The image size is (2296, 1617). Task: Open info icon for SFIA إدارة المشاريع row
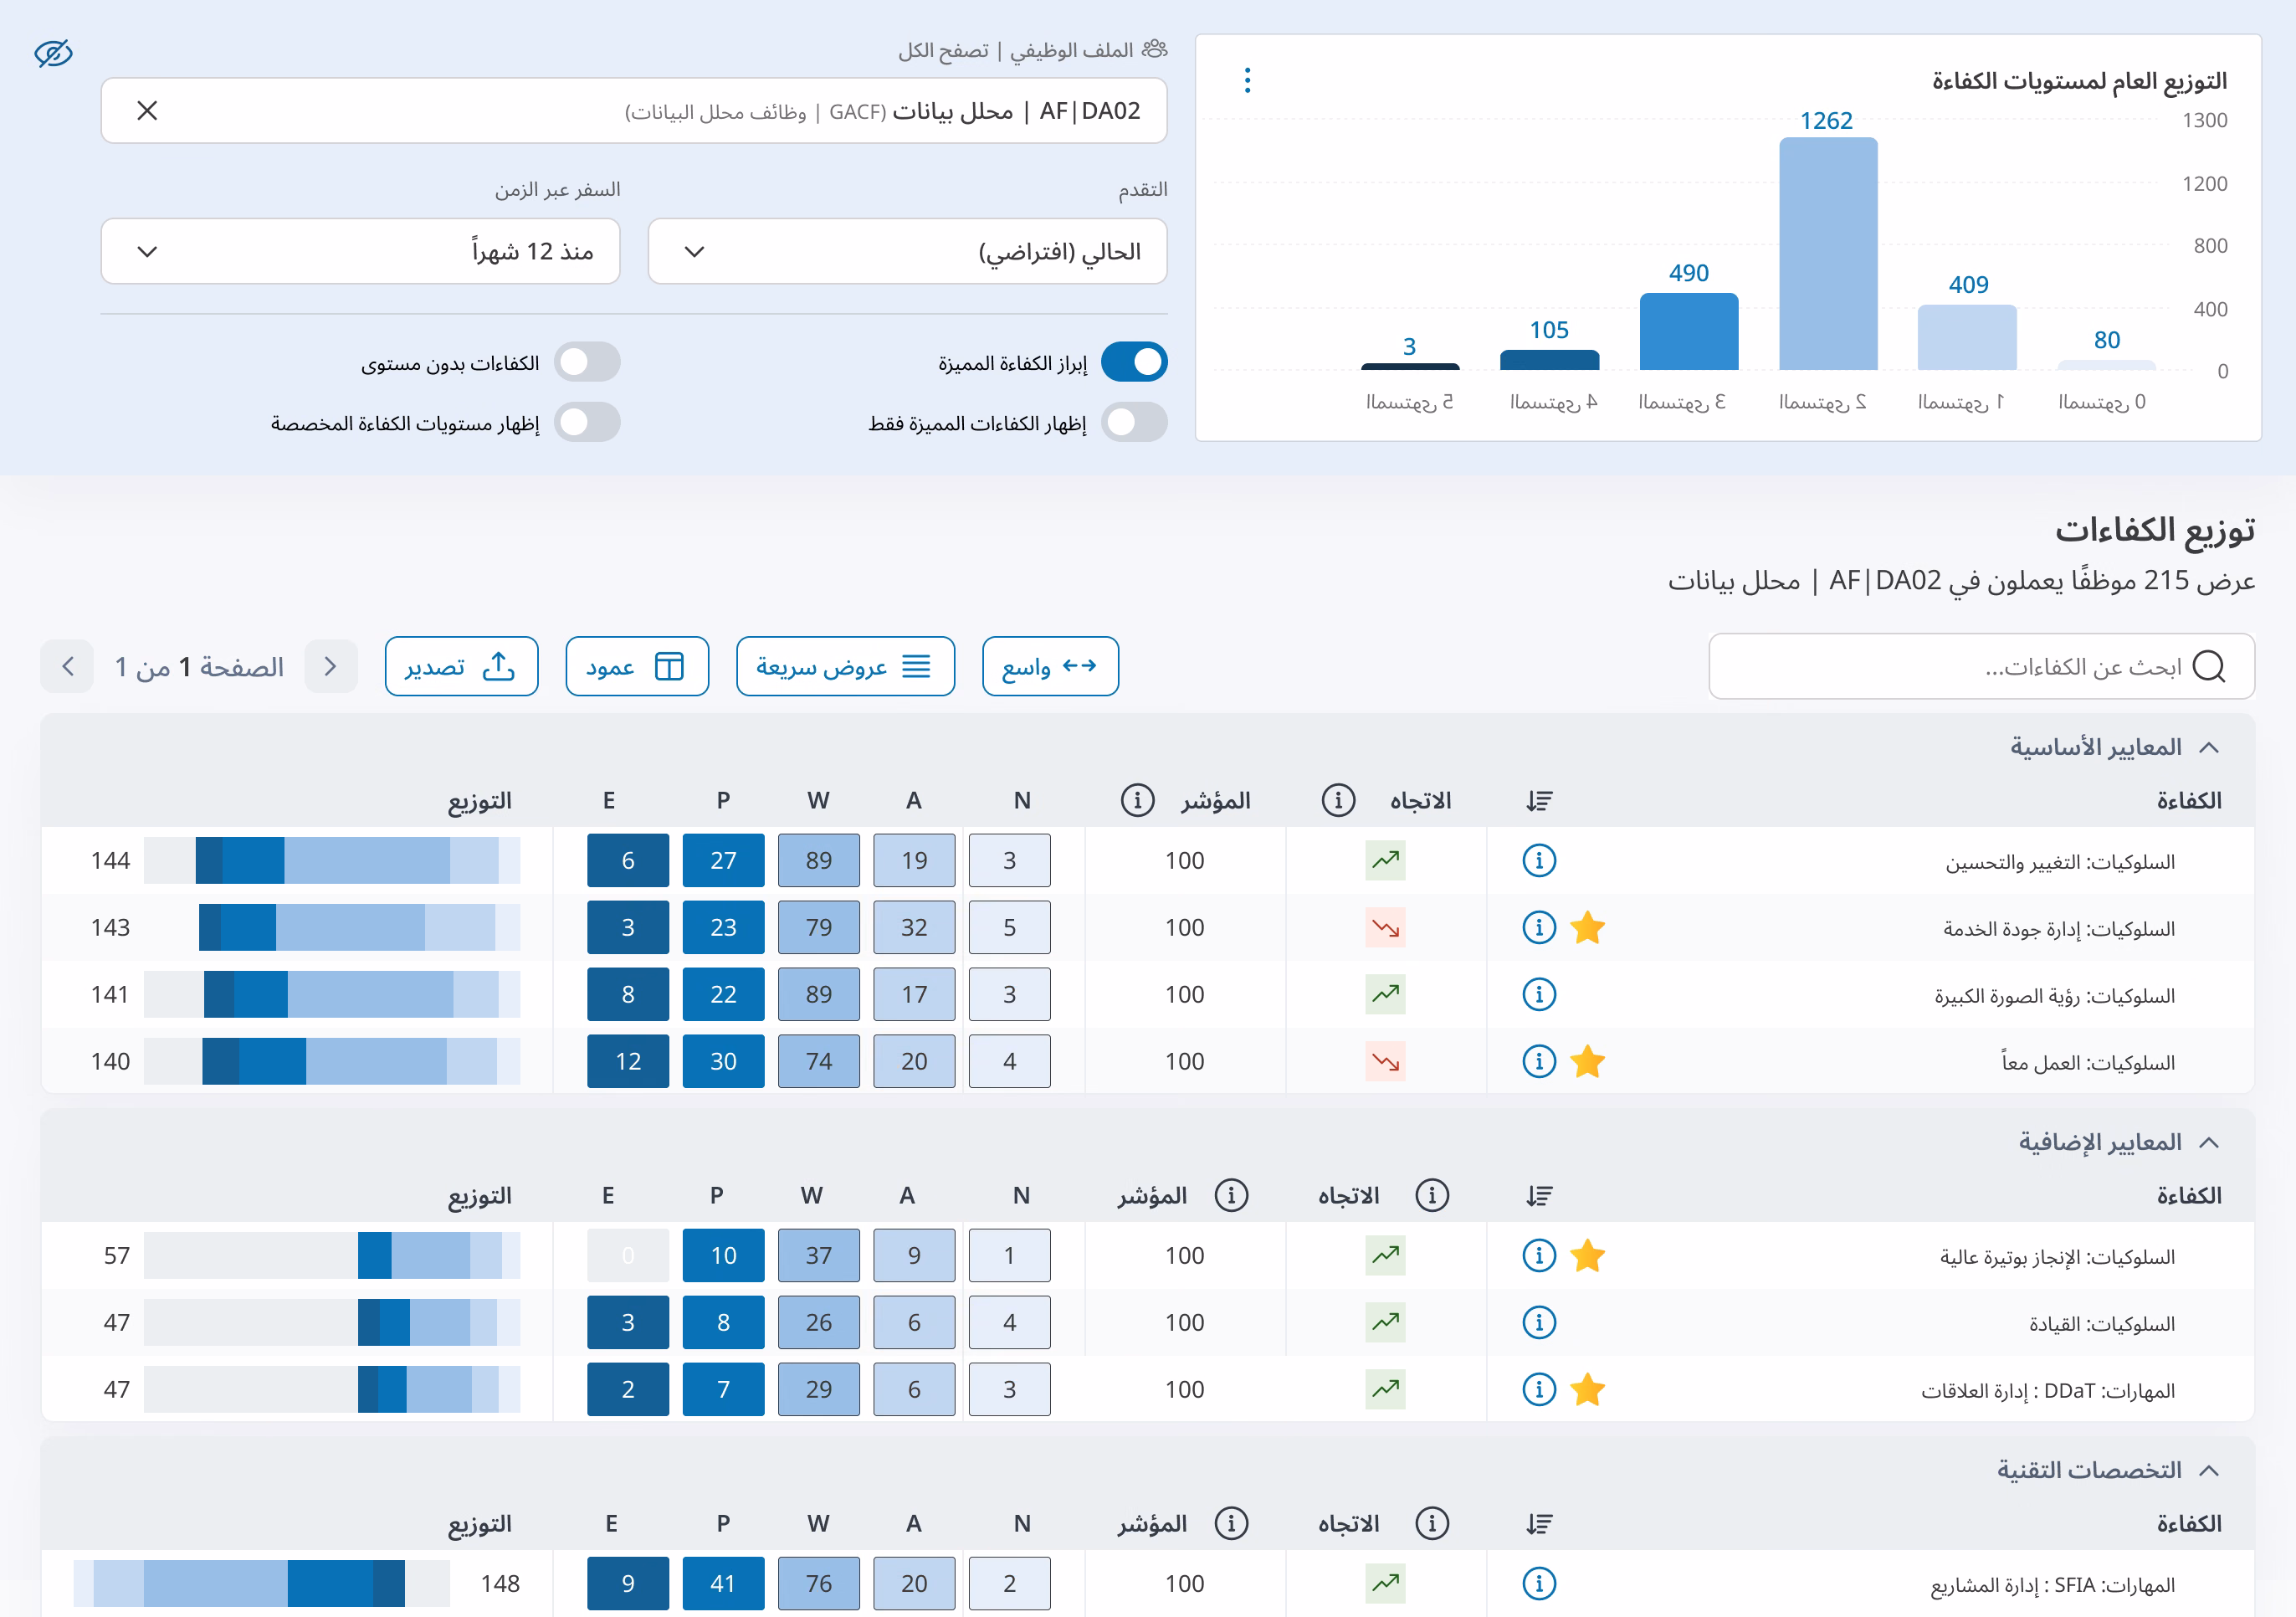[x=1539, y=1583]
